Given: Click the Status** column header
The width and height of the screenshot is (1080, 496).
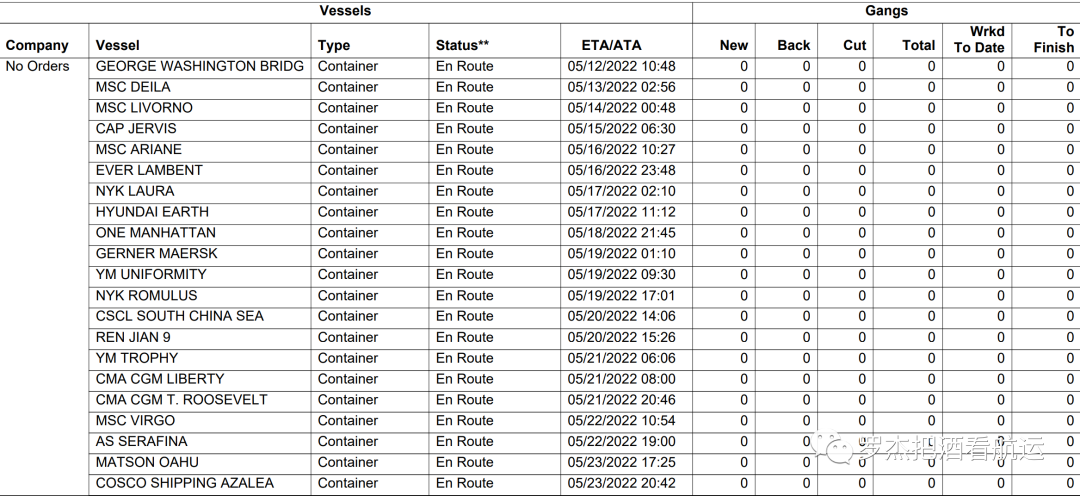Looking at the screenshot, I should pyautogui.click(x=462, y=45).
